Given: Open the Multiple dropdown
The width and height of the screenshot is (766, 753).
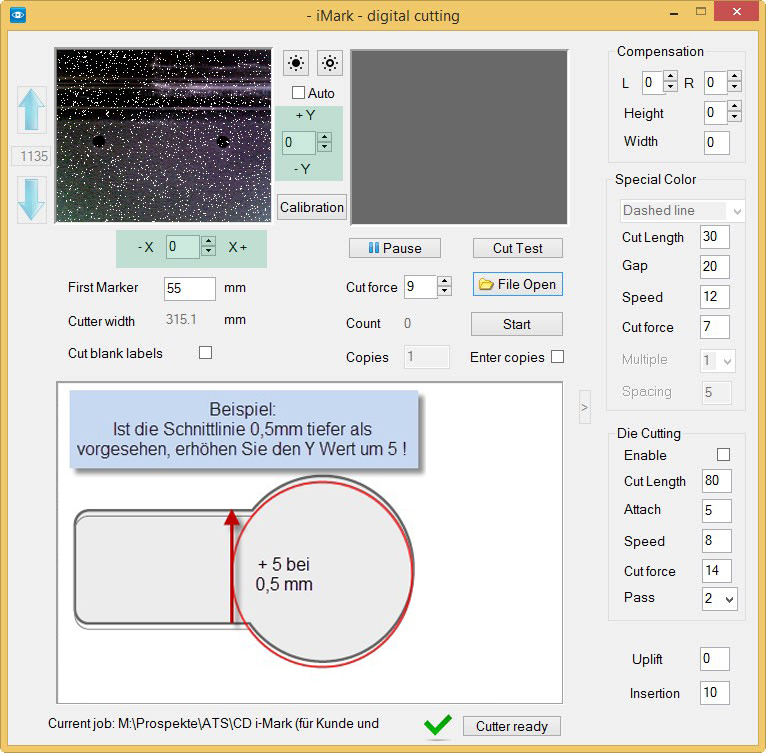Looking at the screenshot, I should 719,361.
